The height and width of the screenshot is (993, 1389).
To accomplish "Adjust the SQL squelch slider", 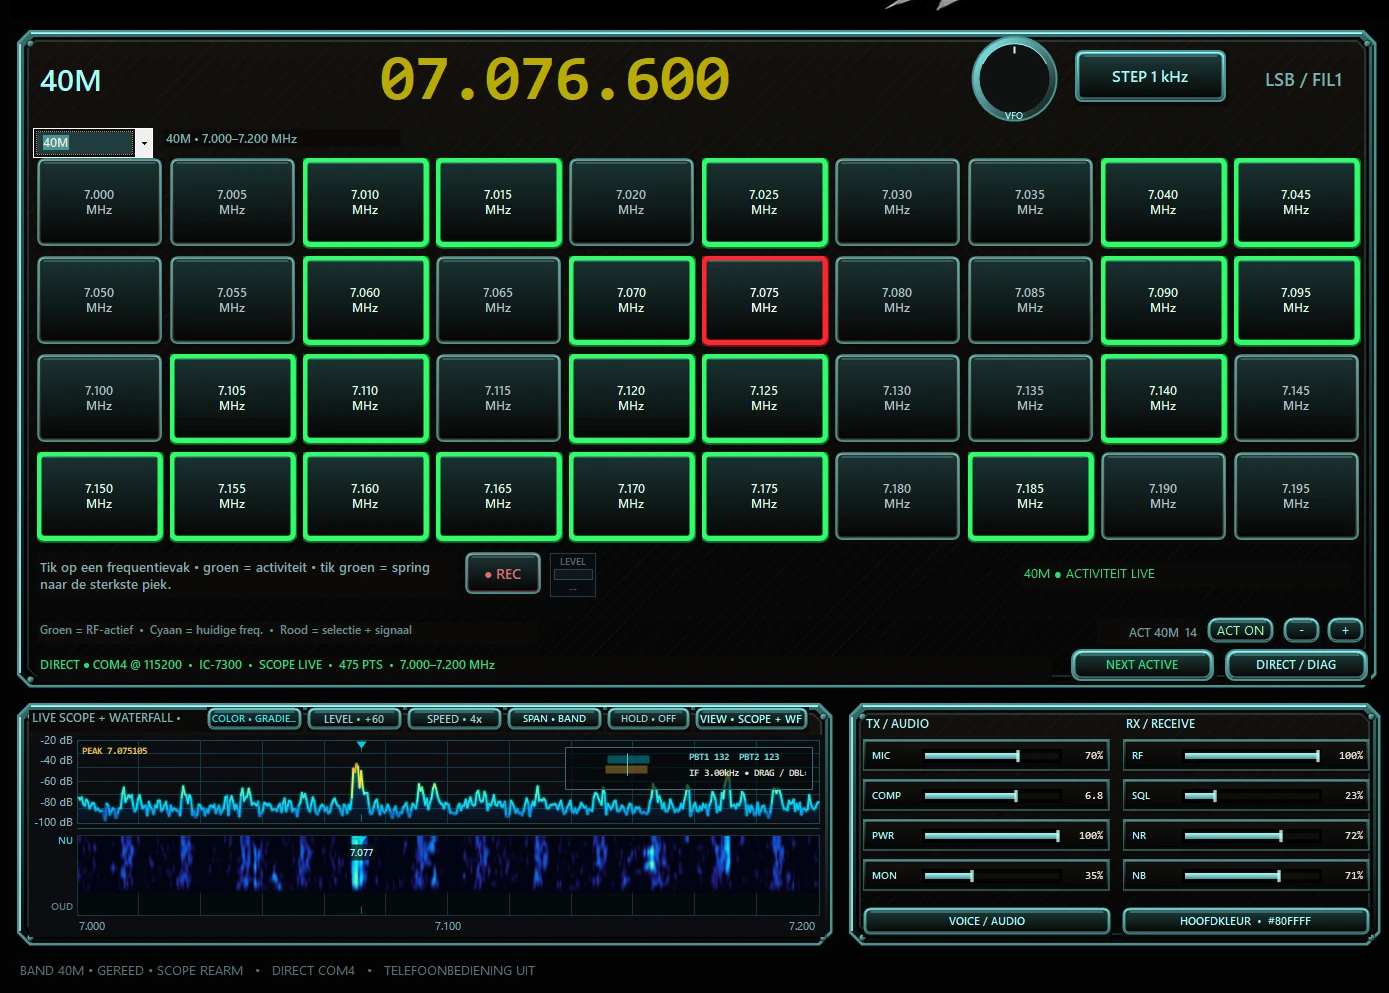I will (1252, 796).
